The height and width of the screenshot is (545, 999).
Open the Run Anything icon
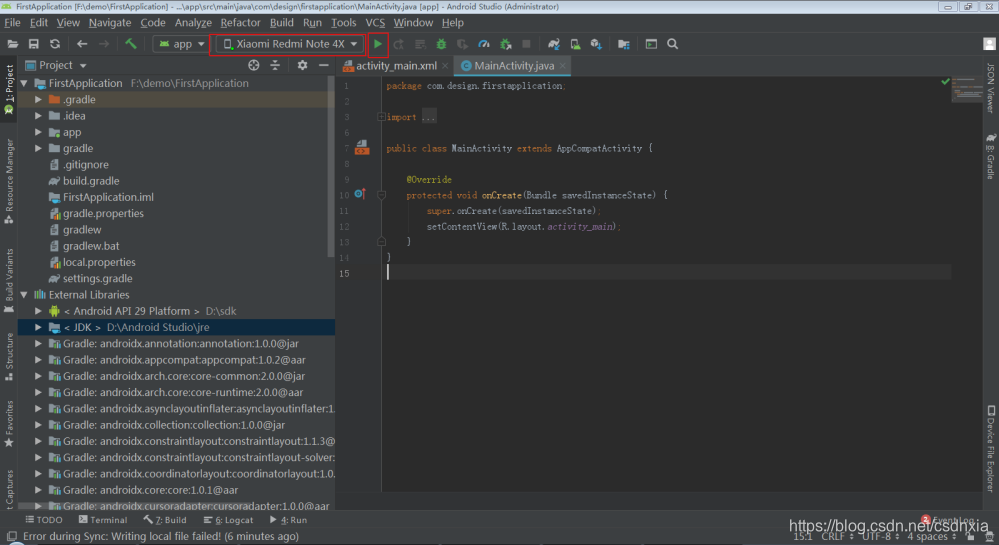651,44
